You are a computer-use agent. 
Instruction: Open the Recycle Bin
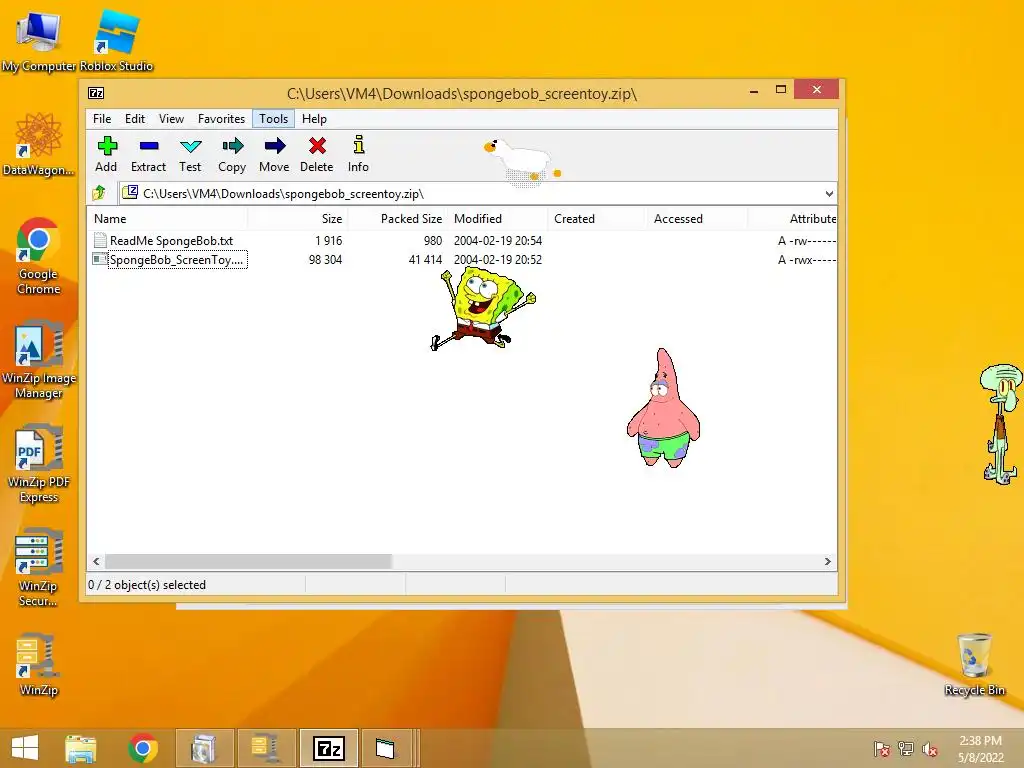click(x=974, y=664)
